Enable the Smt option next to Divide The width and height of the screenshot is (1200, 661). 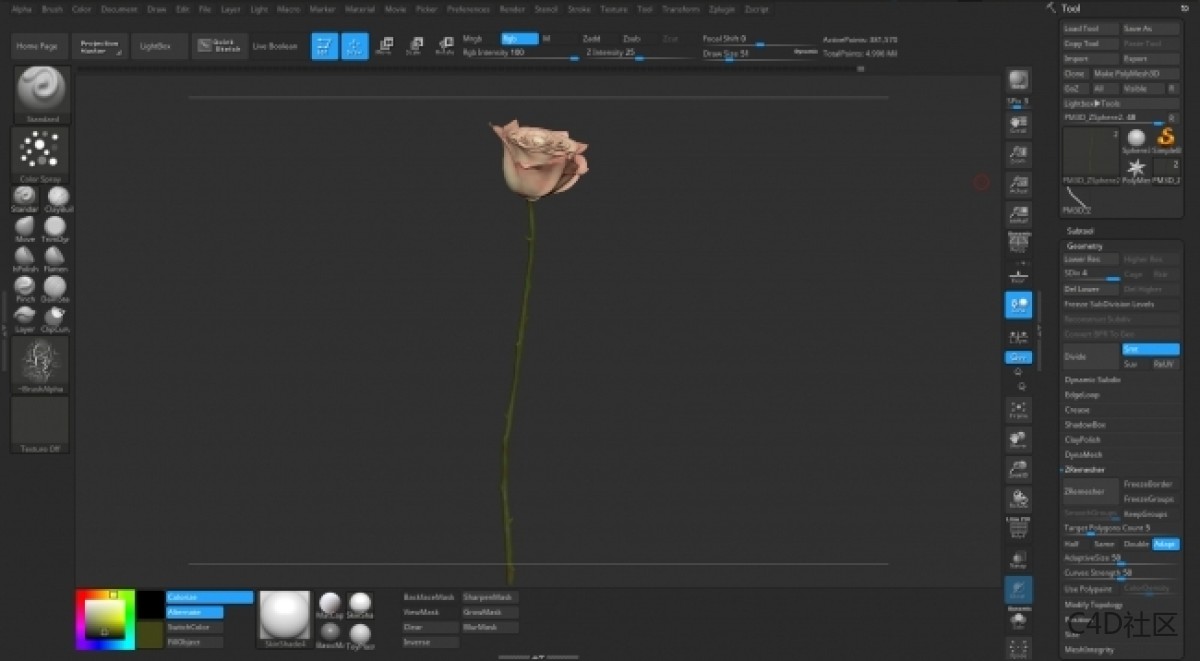[1150, 349]
